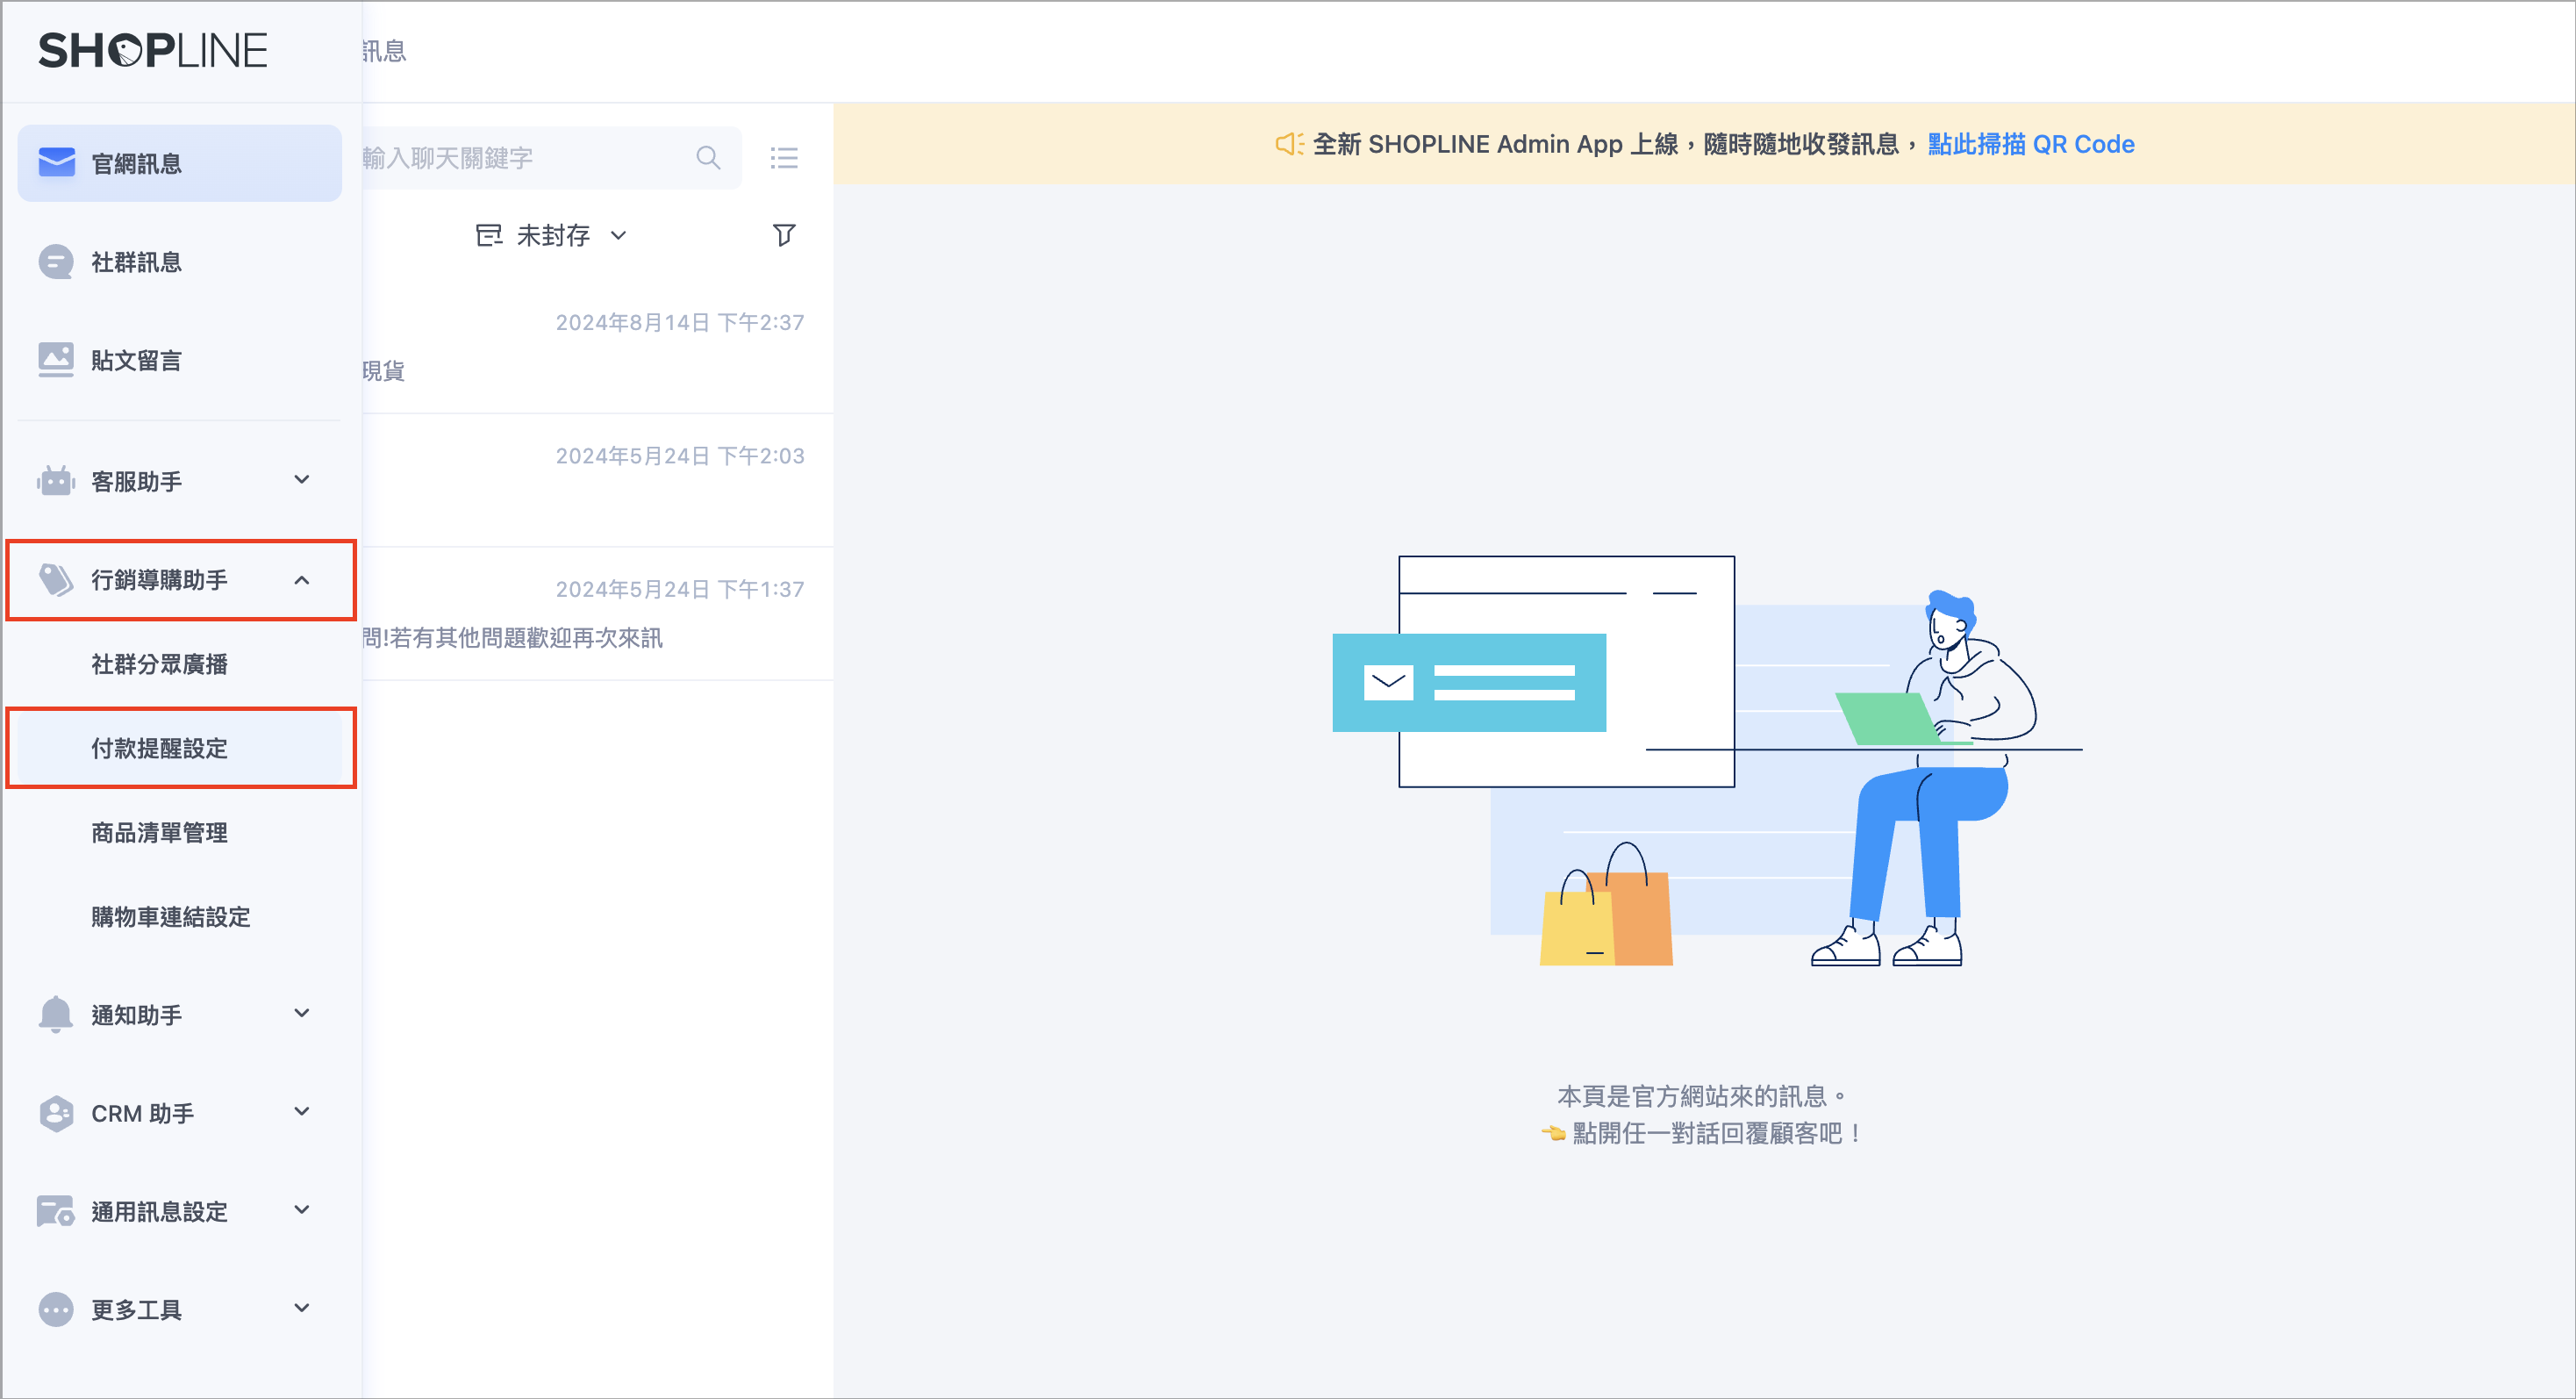Click the 更多工具 label
This screenshot has width=2576, height=1399.
tap(137, 1309)
